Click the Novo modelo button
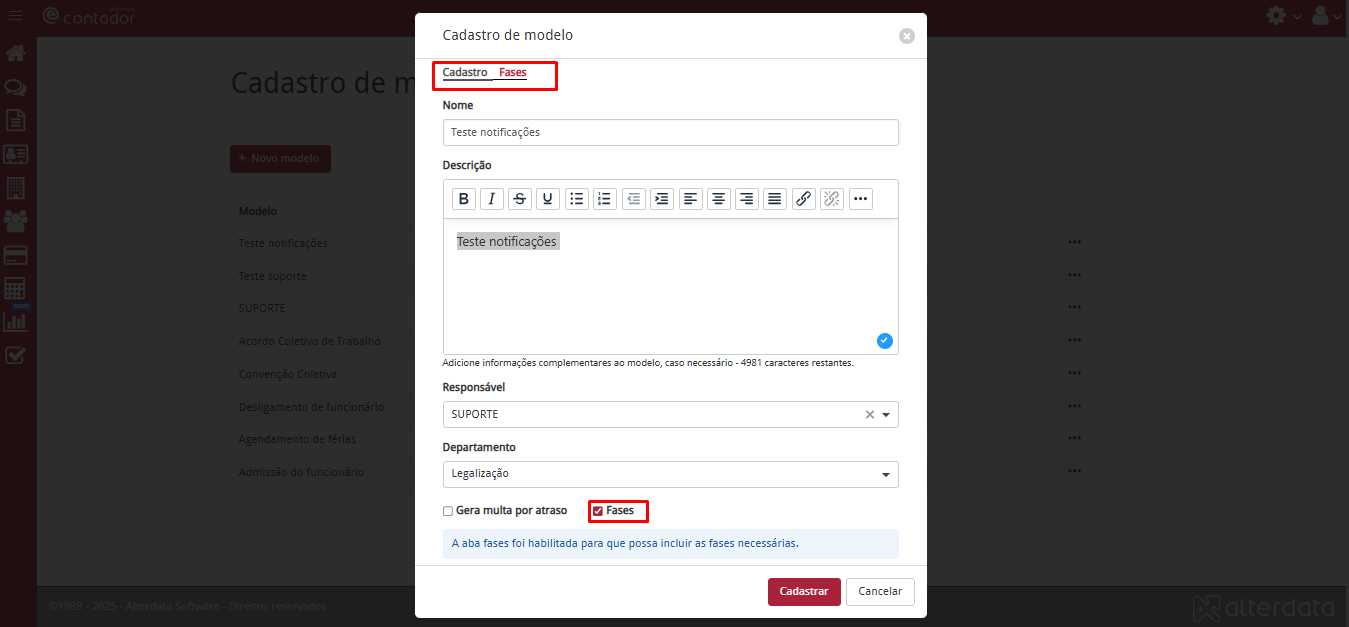This screenshot has height=627, width=1349. tap(280, 159)
